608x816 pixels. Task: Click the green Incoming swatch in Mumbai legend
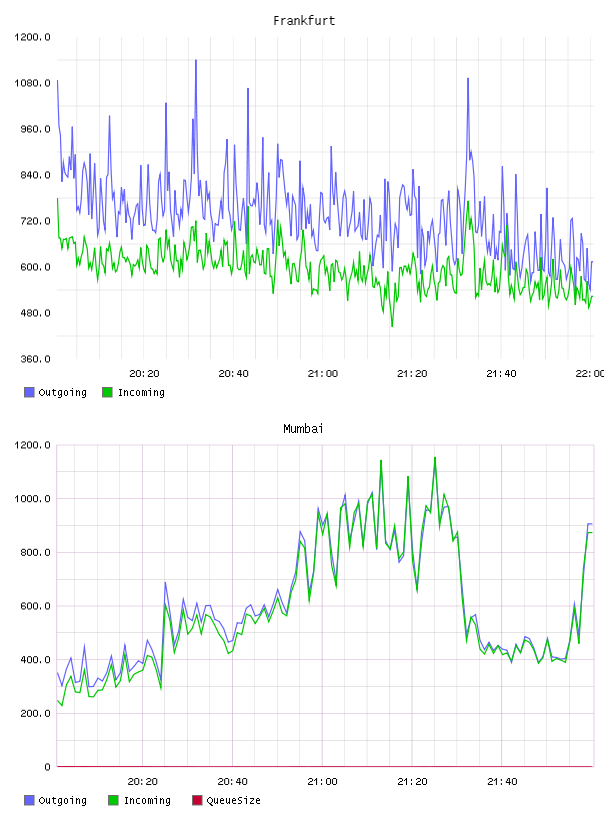(113, 800)
